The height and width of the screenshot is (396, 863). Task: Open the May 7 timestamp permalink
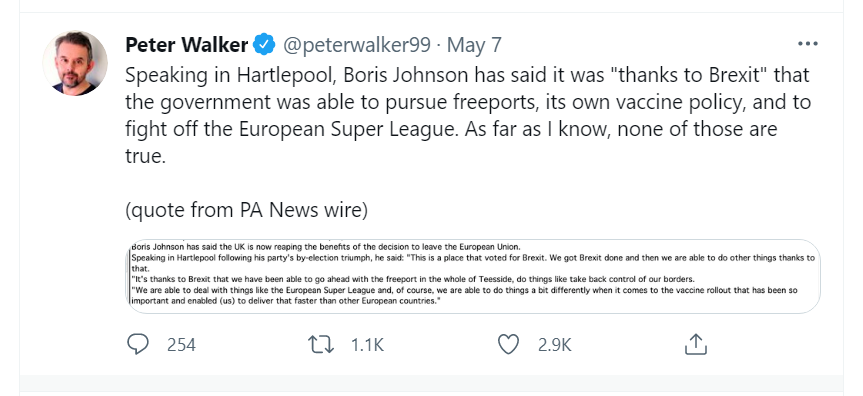click(x=474, y=45)
